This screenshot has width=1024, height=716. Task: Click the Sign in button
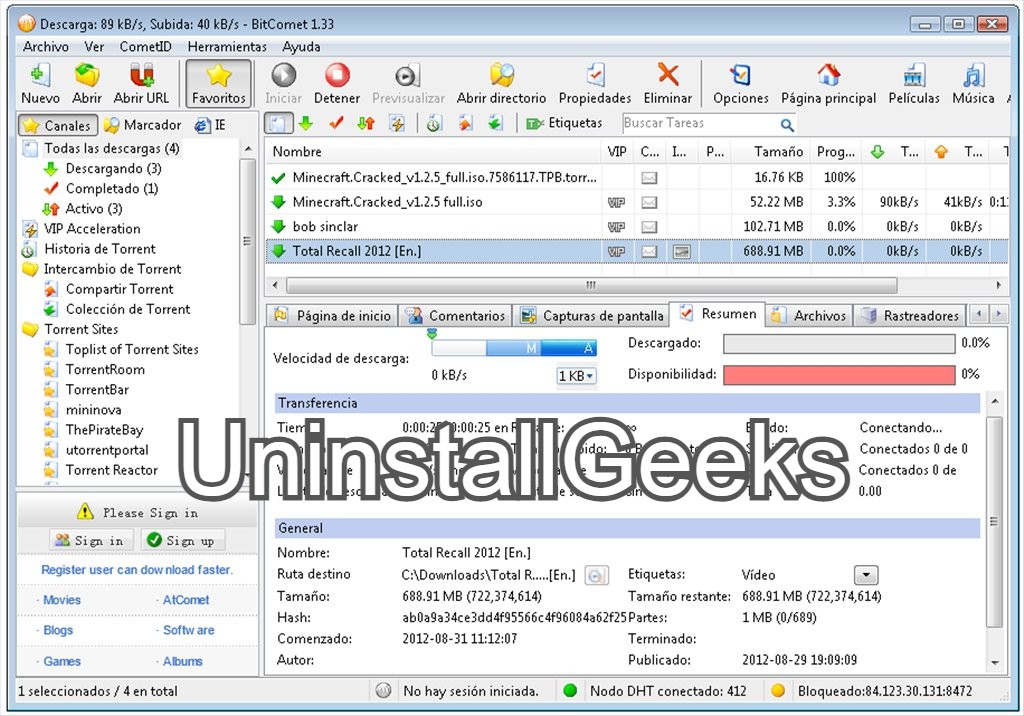91,540
